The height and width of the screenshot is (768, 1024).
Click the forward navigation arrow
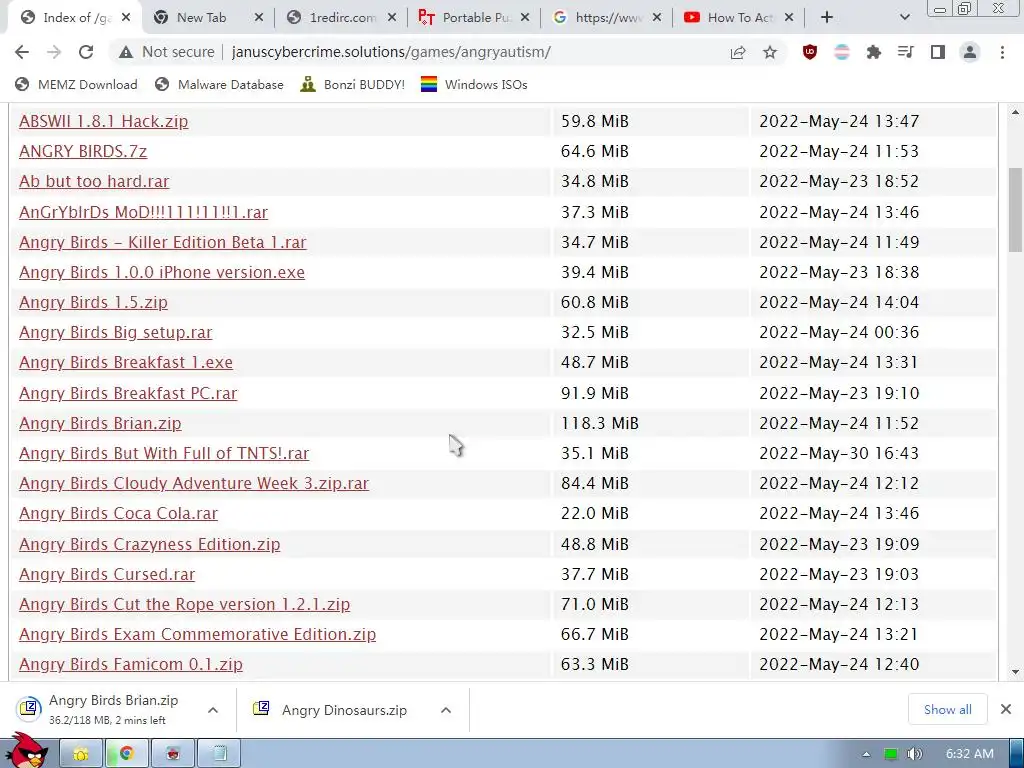coord(54,52)
